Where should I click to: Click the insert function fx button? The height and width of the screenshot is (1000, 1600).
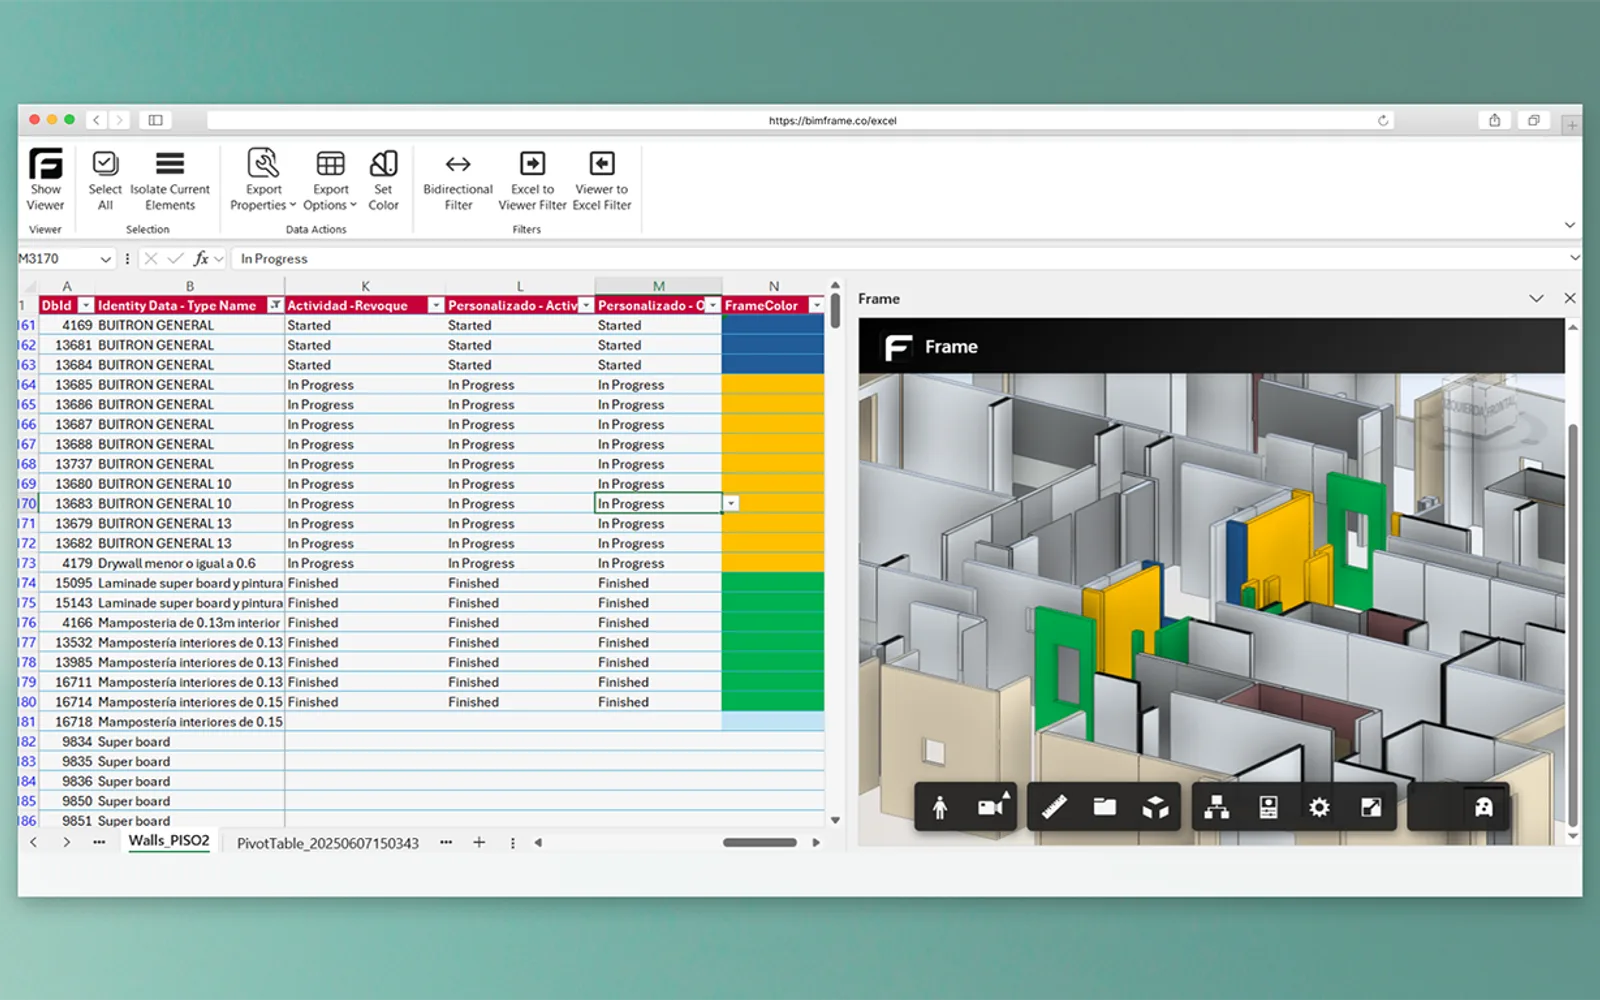coord(201,259)
